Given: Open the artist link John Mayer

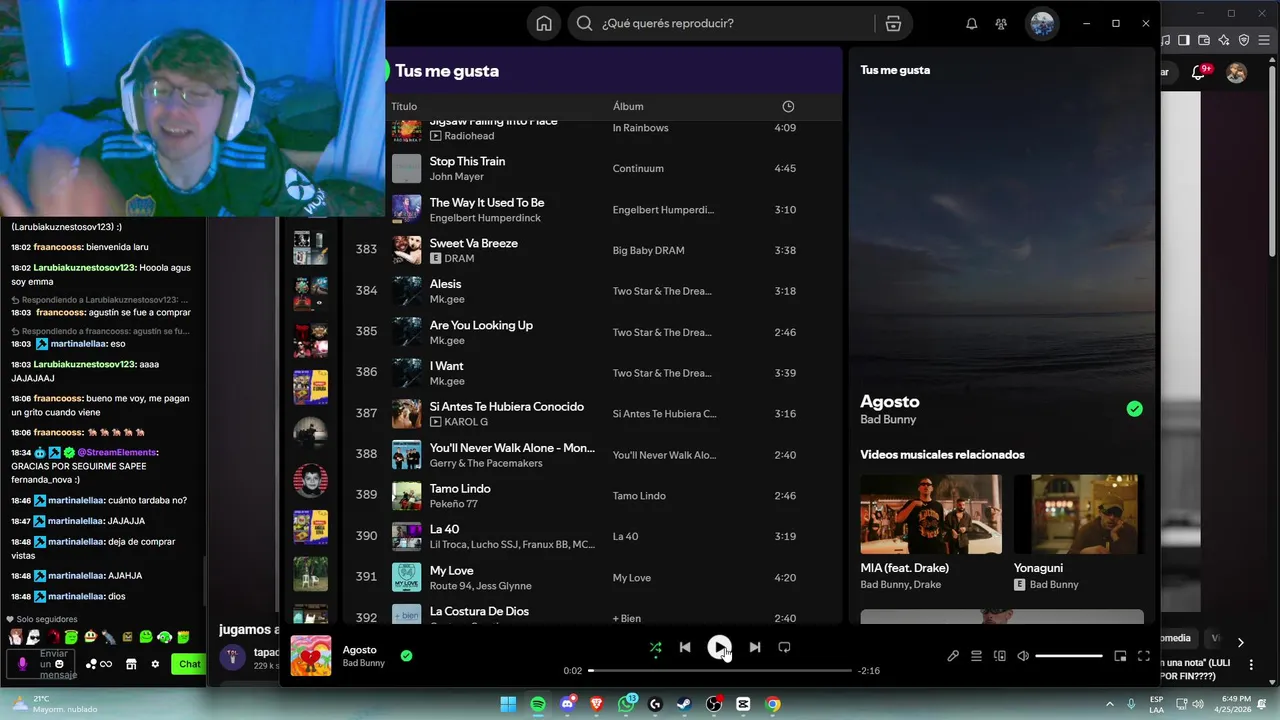Looking at the screenshot, I should point(457,177).
